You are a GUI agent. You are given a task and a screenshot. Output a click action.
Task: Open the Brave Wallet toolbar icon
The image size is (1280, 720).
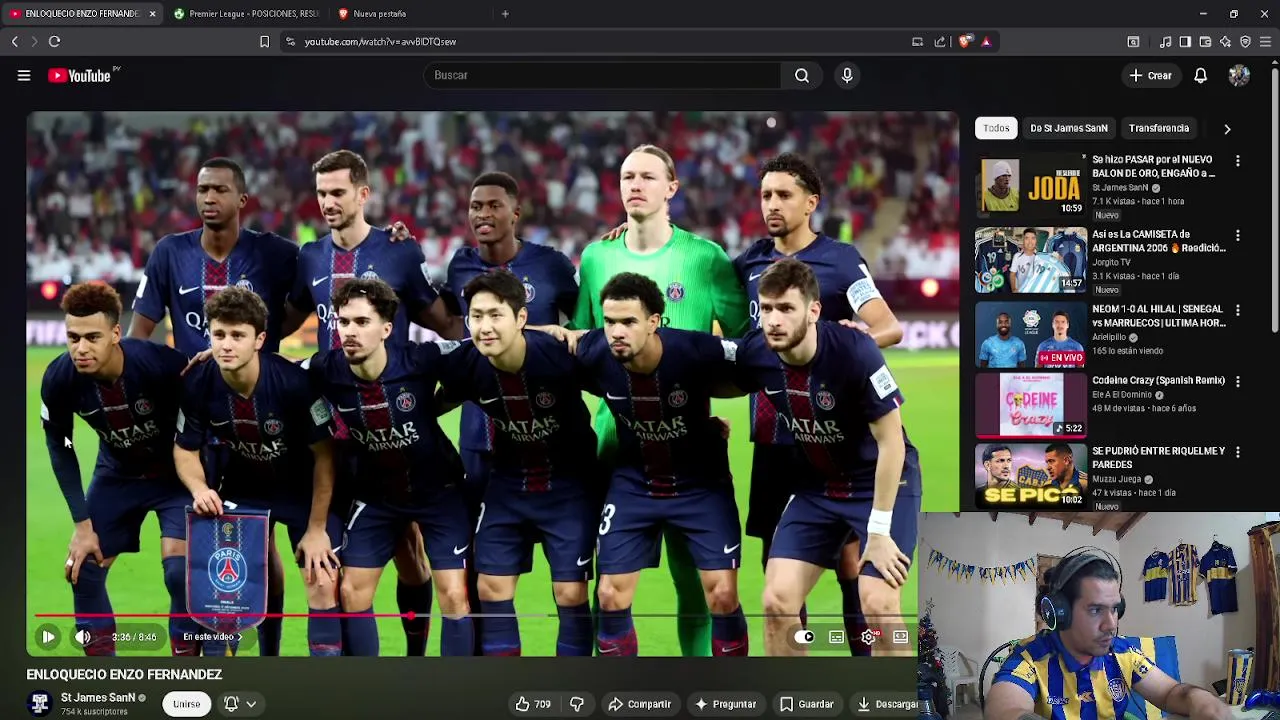[x=1205, y=42]
